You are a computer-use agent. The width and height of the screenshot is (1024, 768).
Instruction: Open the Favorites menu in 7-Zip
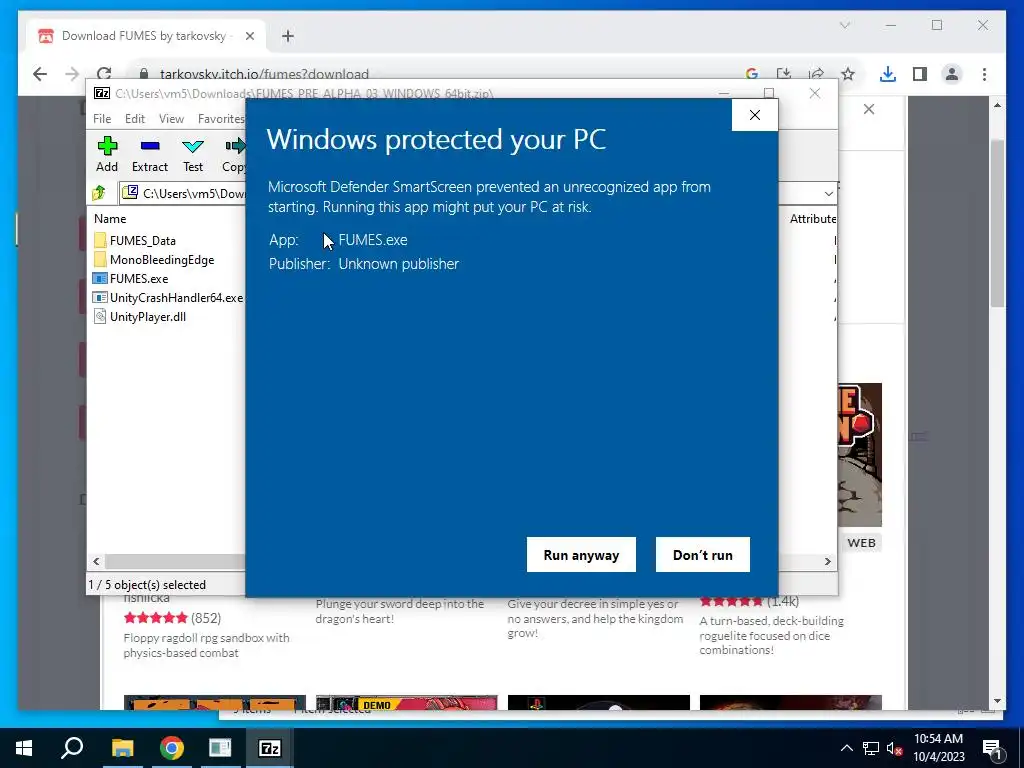click(221, 118)
